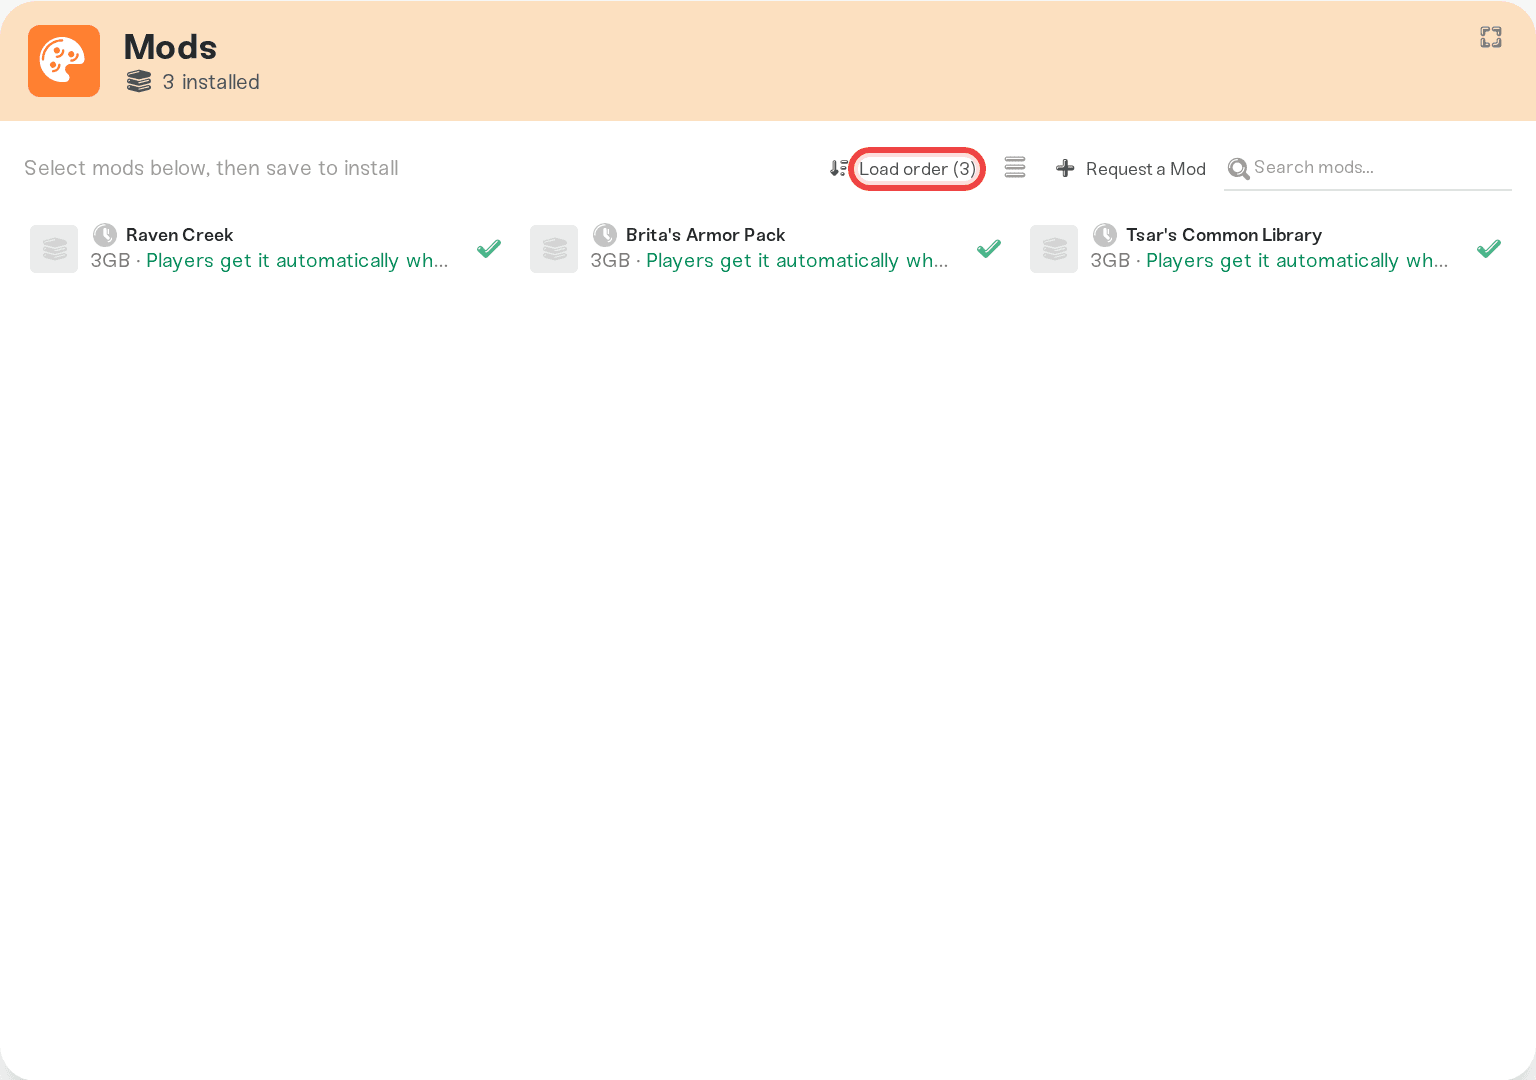Click clock icon next to Raven Creek
This screenshot has height=1080, width=1536.
click(105, 235)
